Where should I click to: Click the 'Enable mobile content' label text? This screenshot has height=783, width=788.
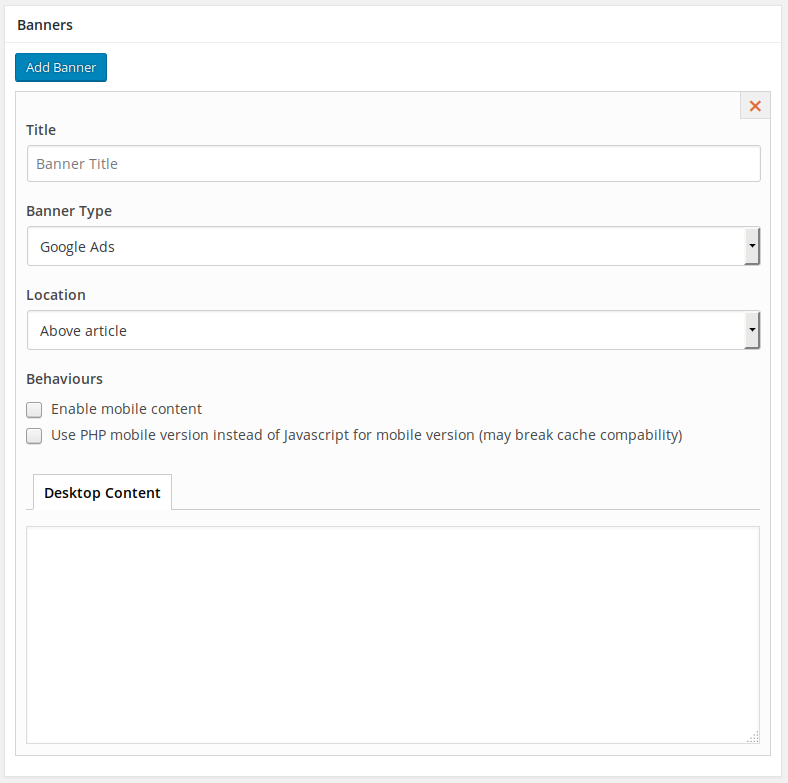click(x=126, y=409)
